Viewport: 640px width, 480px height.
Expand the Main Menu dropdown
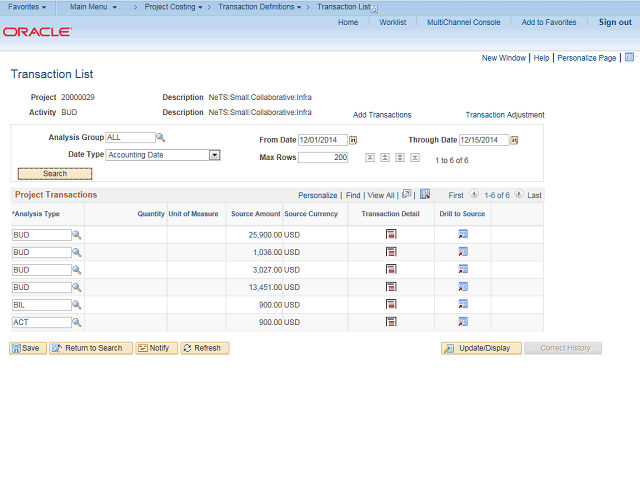tap(93, 7)
